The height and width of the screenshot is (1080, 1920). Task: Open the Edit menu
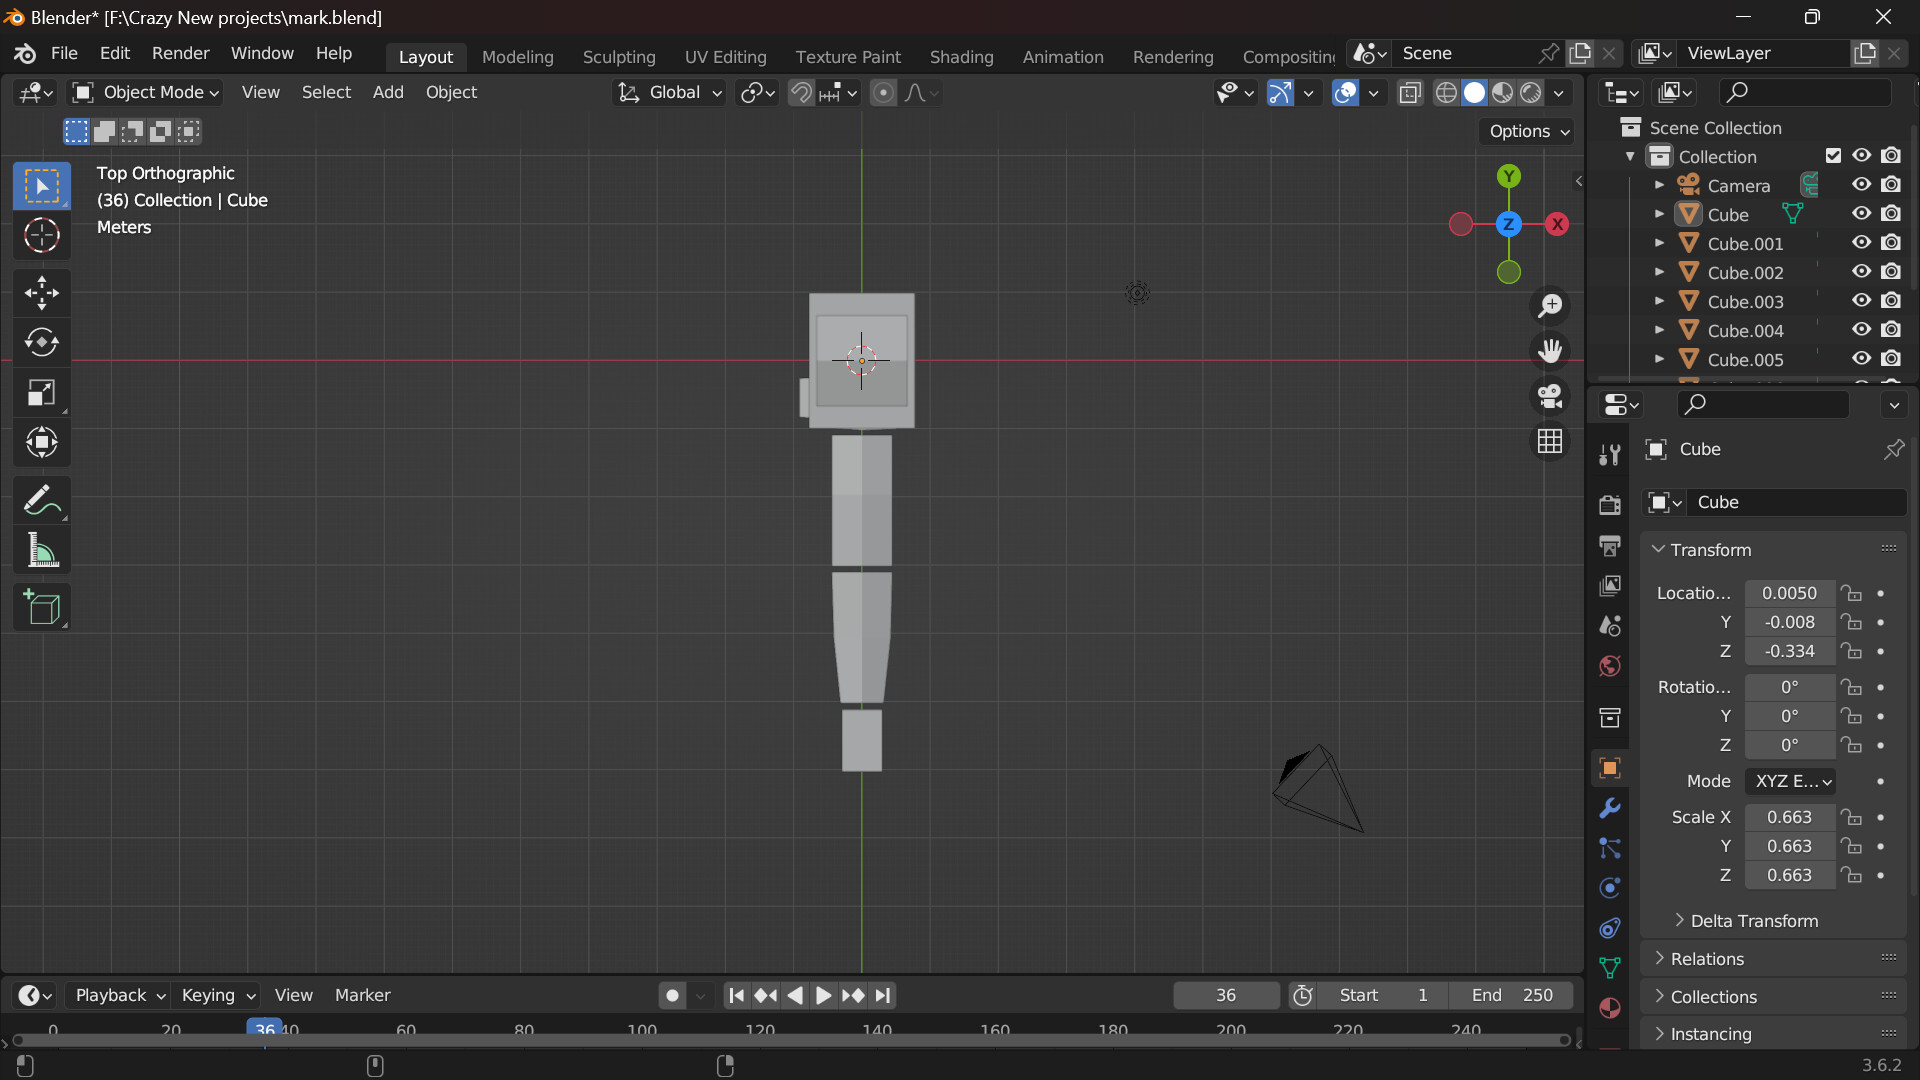point(114,53)
